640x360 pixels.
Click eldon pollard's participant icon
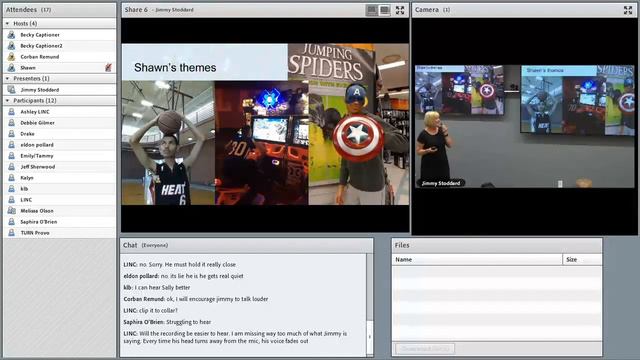(11, 144)
